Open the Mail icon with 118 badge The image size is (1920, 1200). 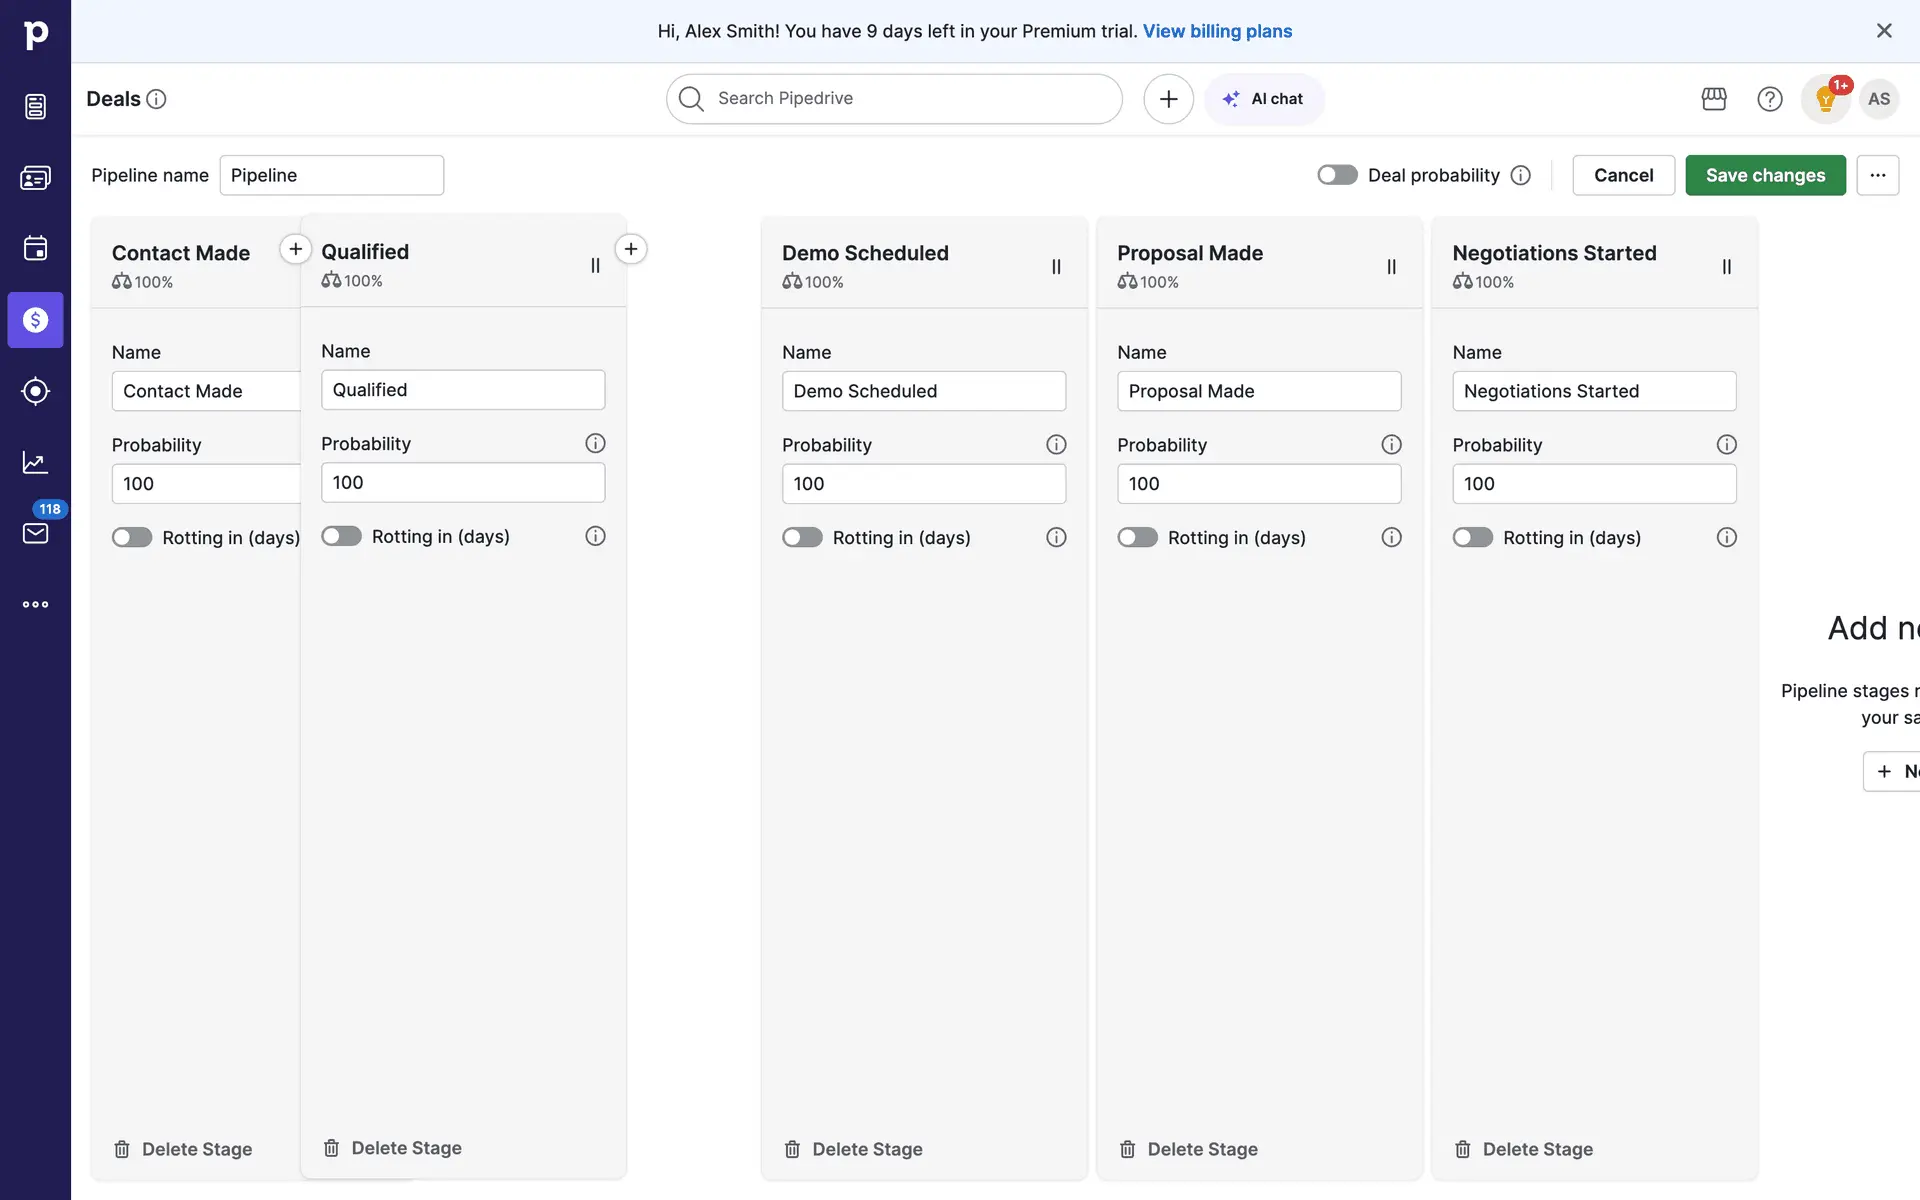pyautogui.click(x=35, y=532)
